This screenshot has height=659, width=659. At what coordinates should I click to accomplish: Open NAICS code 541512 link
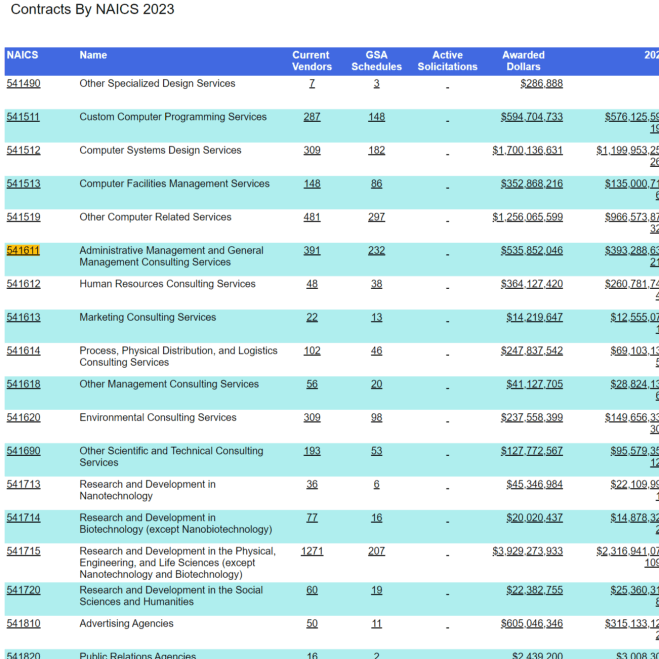tap(24, 150)
